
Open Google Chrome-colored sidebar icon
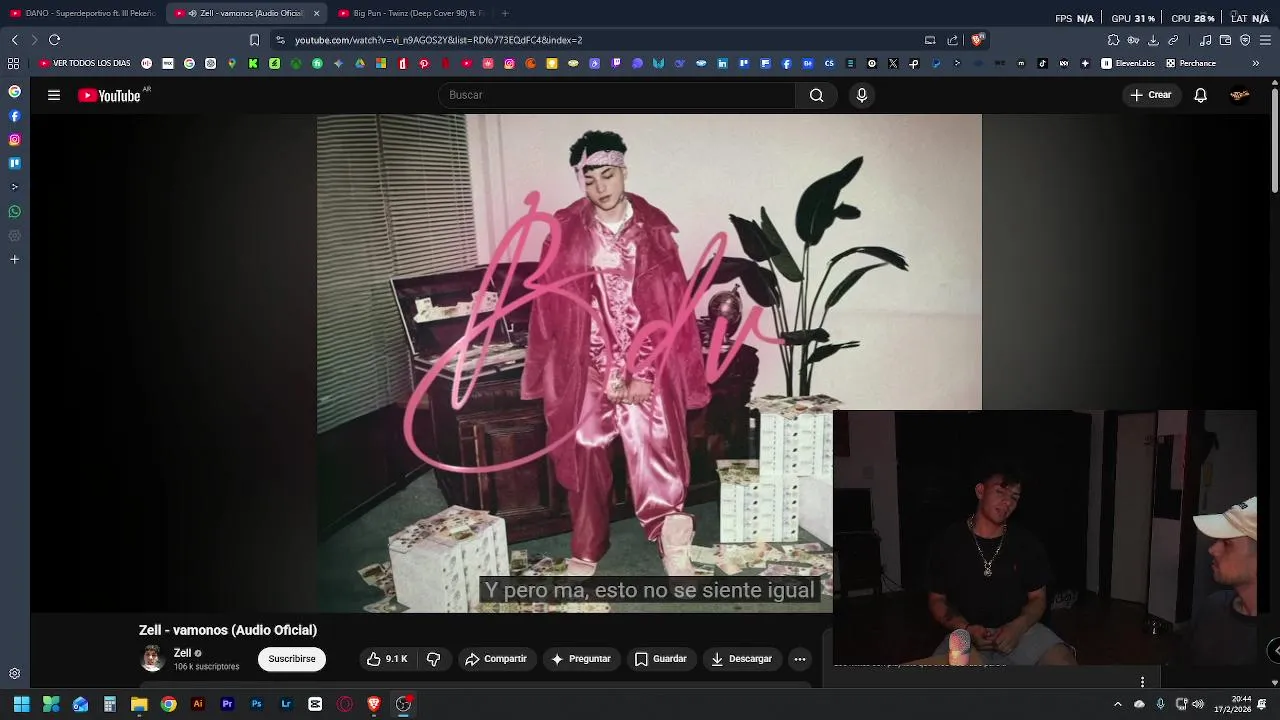coord(14,91)
